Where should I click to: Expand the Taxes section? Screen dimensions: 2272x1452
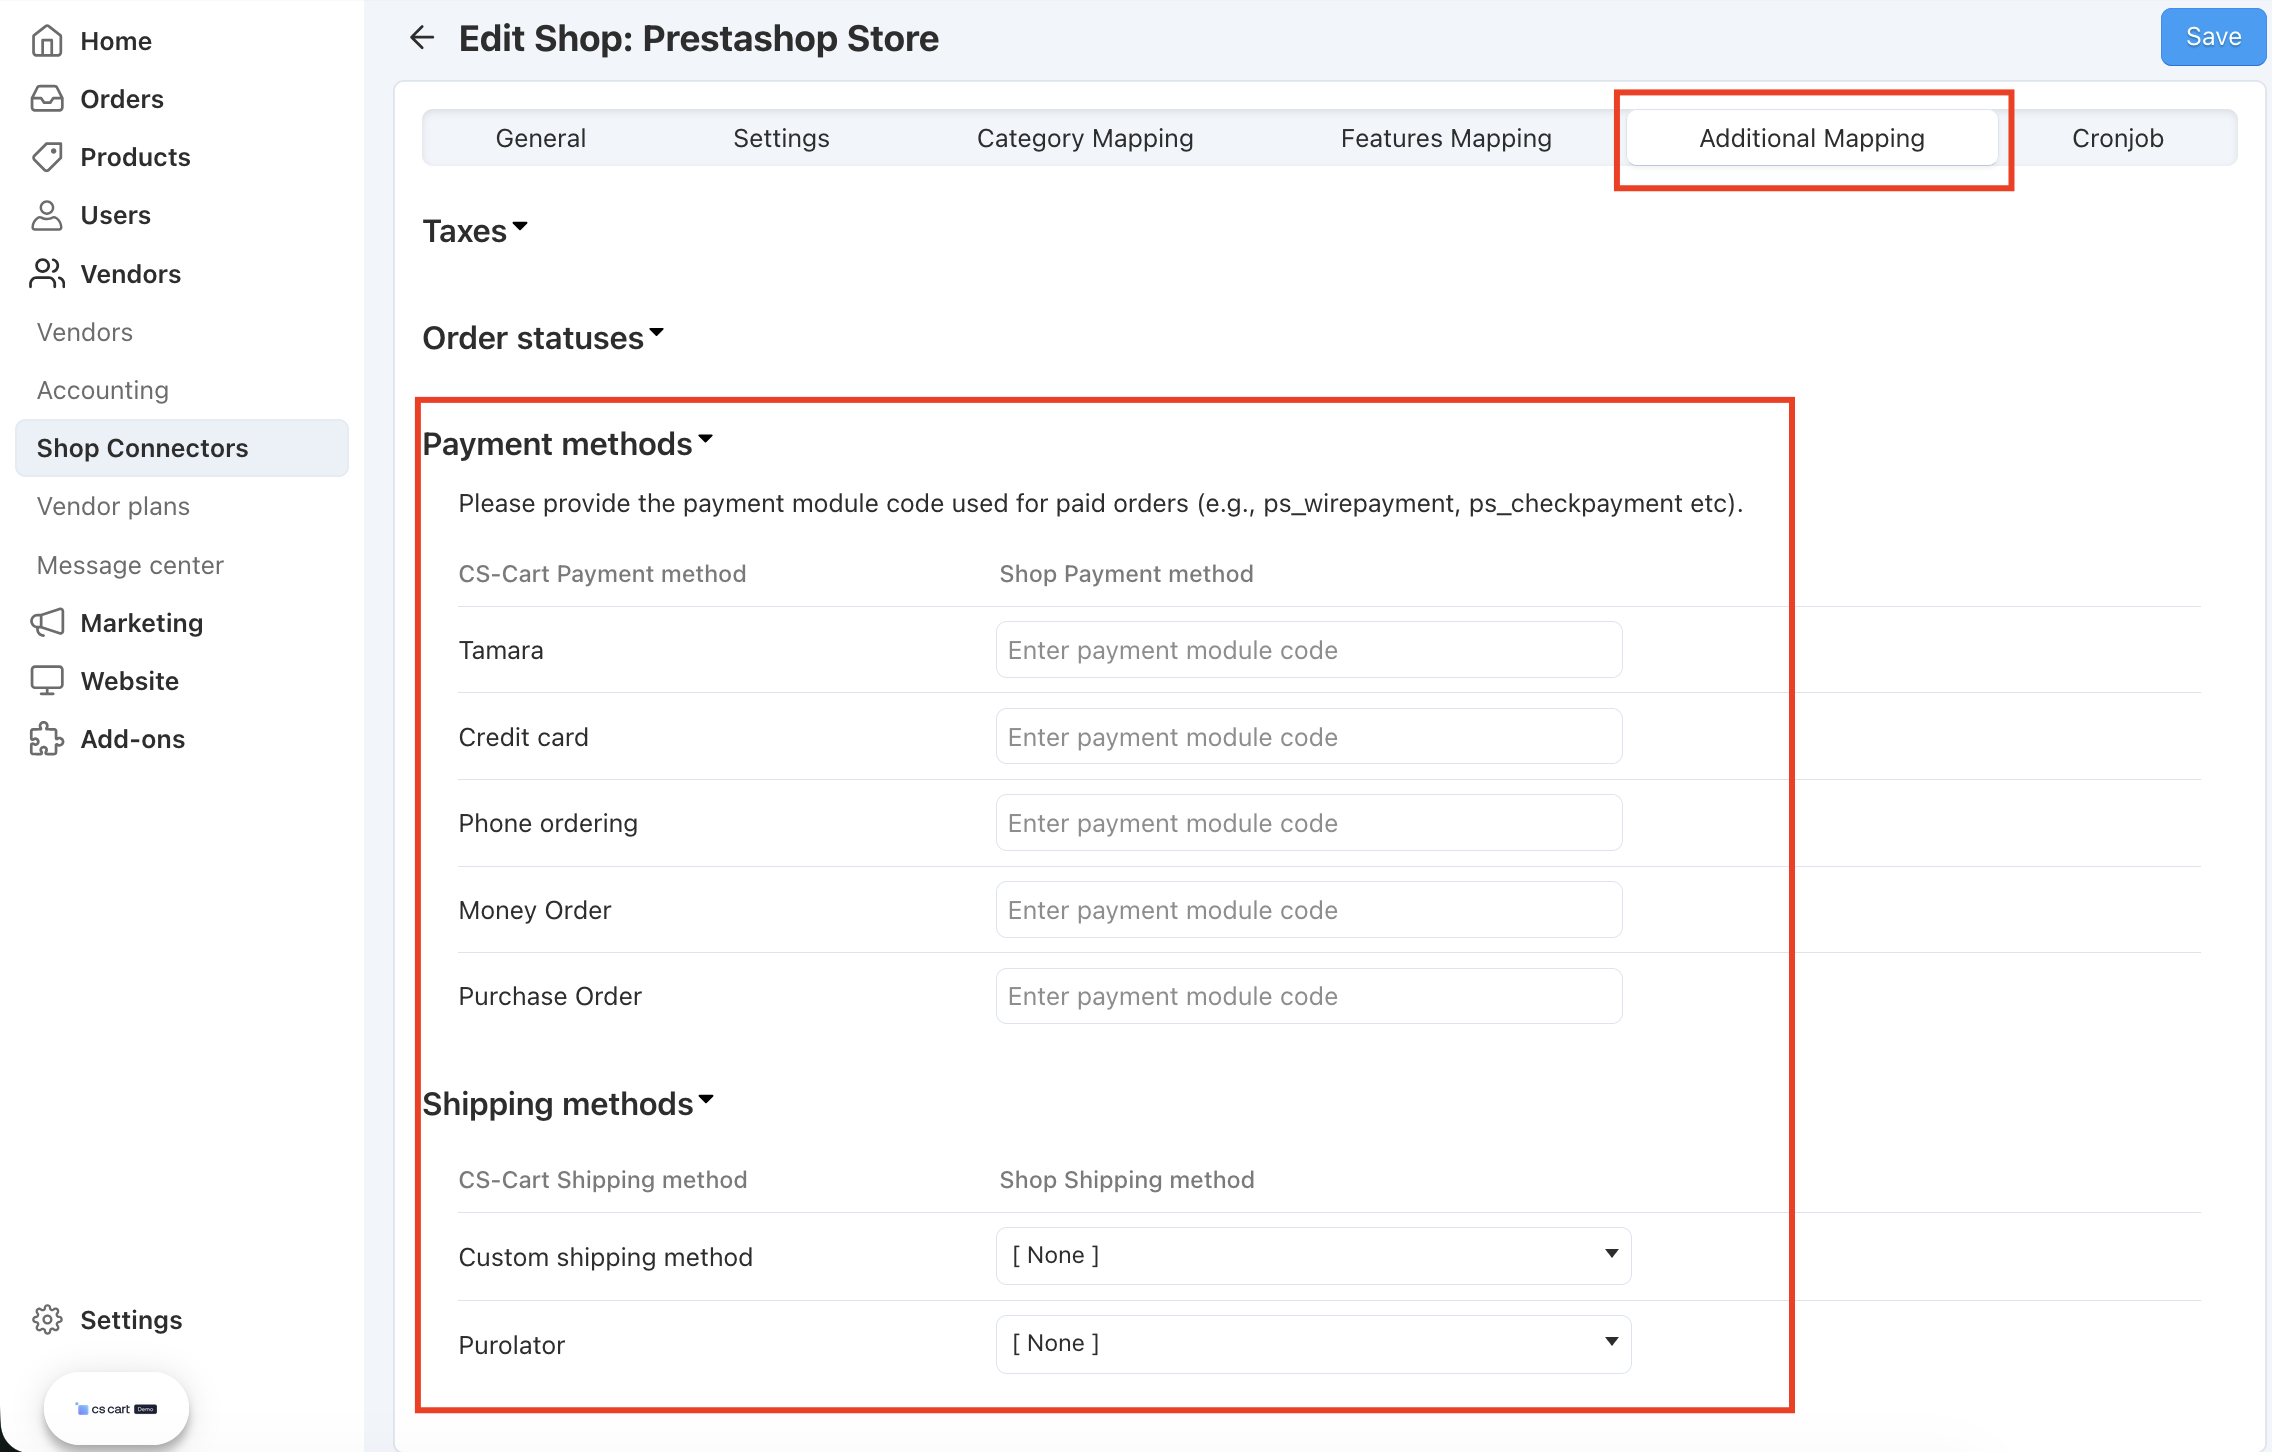[475, 231]
